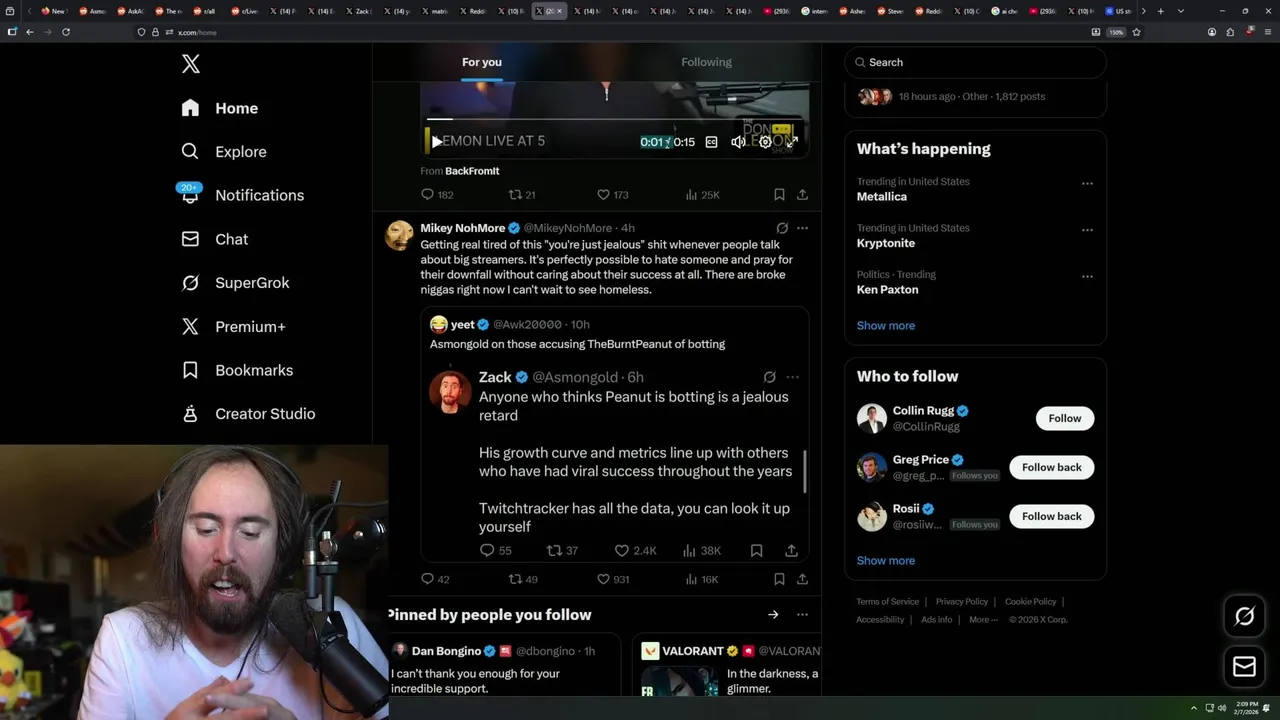This screenshot has width=1280, height=720.
Task: Open the more menu on Mikey NohMore's post
Action: (x=802, y=228)
